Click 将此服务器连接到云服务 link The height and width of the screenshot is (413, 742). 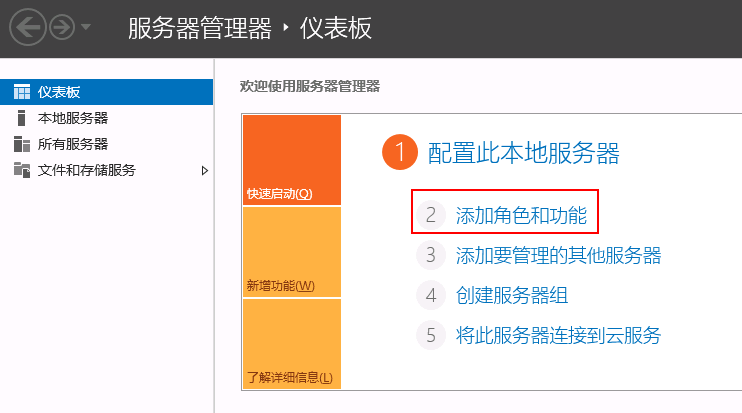tap(558, 336)
